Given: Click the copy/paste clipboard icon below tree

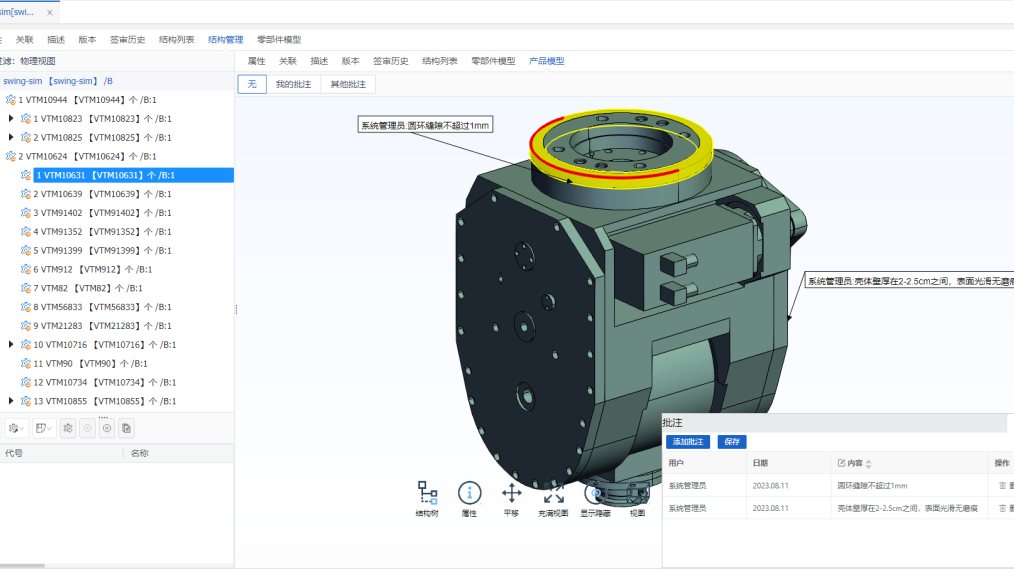Looking at the screenshot, I should coord(126,428).
